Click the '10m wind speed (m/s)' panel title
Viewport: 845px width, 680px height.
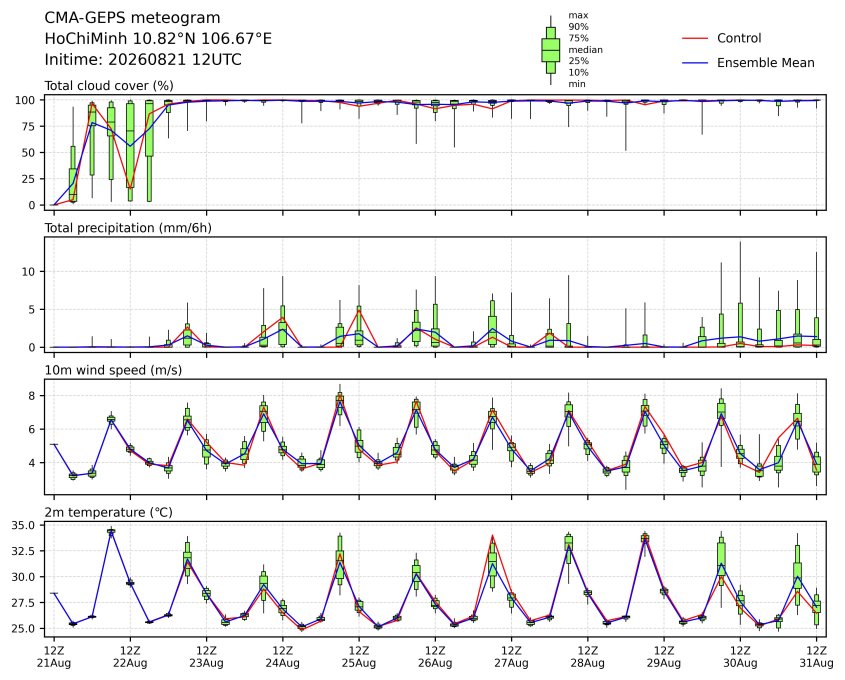click(113, 370)
